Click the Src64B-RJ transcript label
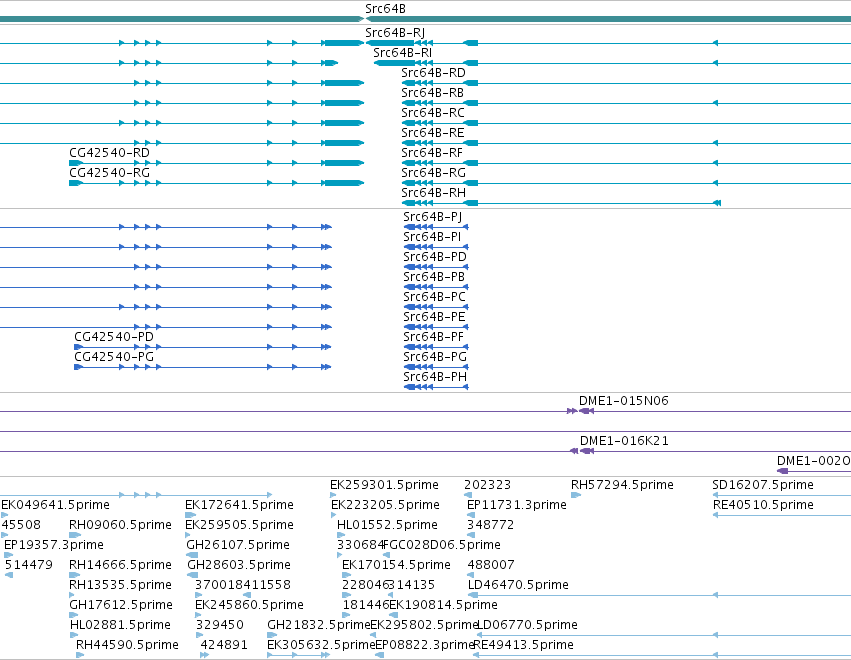The width and height of the screenshot is (851, 660). pos(395,33)
